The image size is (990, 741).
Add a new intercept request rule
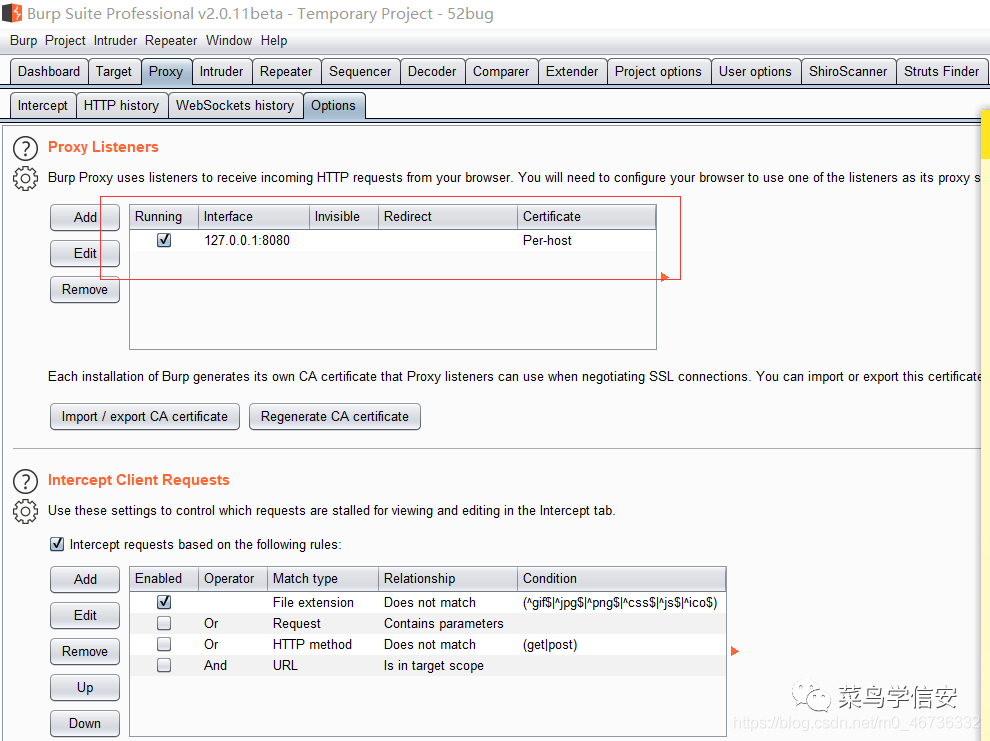coord(85,579)
